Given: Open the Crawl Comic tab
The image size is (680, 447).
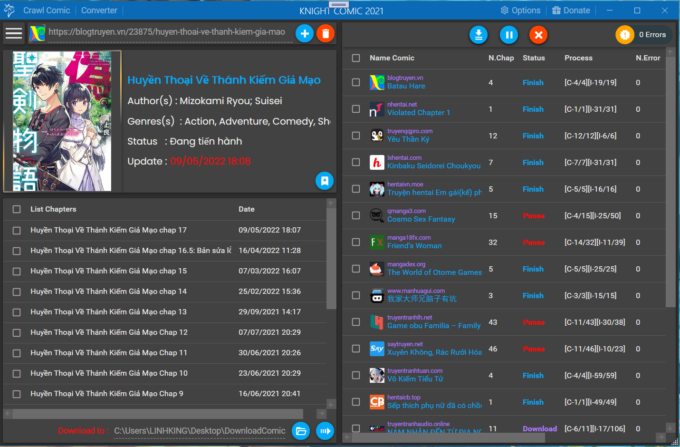Looking at the screenshot, I should [46, 9].
